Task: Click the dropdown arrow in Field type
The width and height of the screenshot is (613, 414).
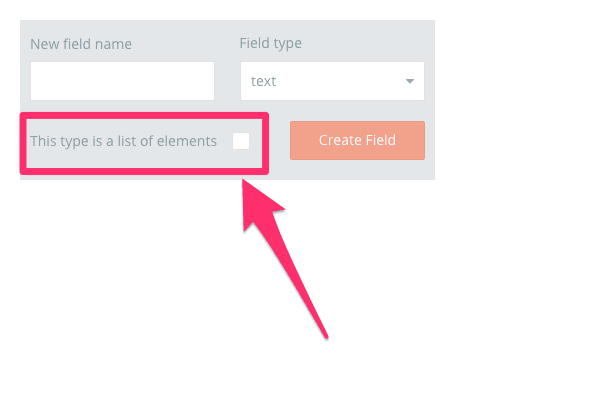Action: point(410,82)
